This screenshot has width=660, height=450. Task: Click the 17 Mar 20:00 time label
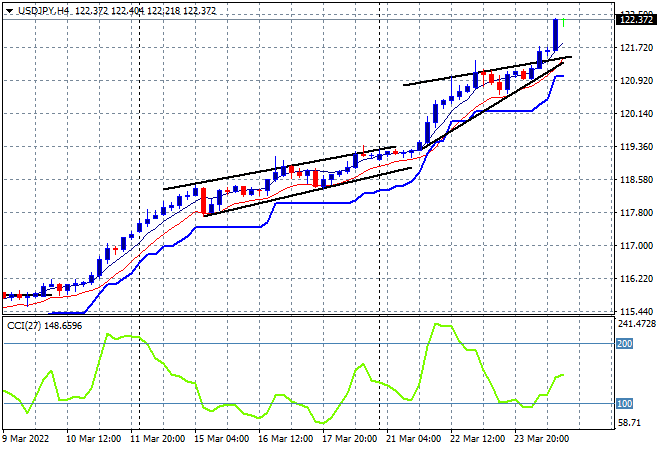click(x=350, y=439)
